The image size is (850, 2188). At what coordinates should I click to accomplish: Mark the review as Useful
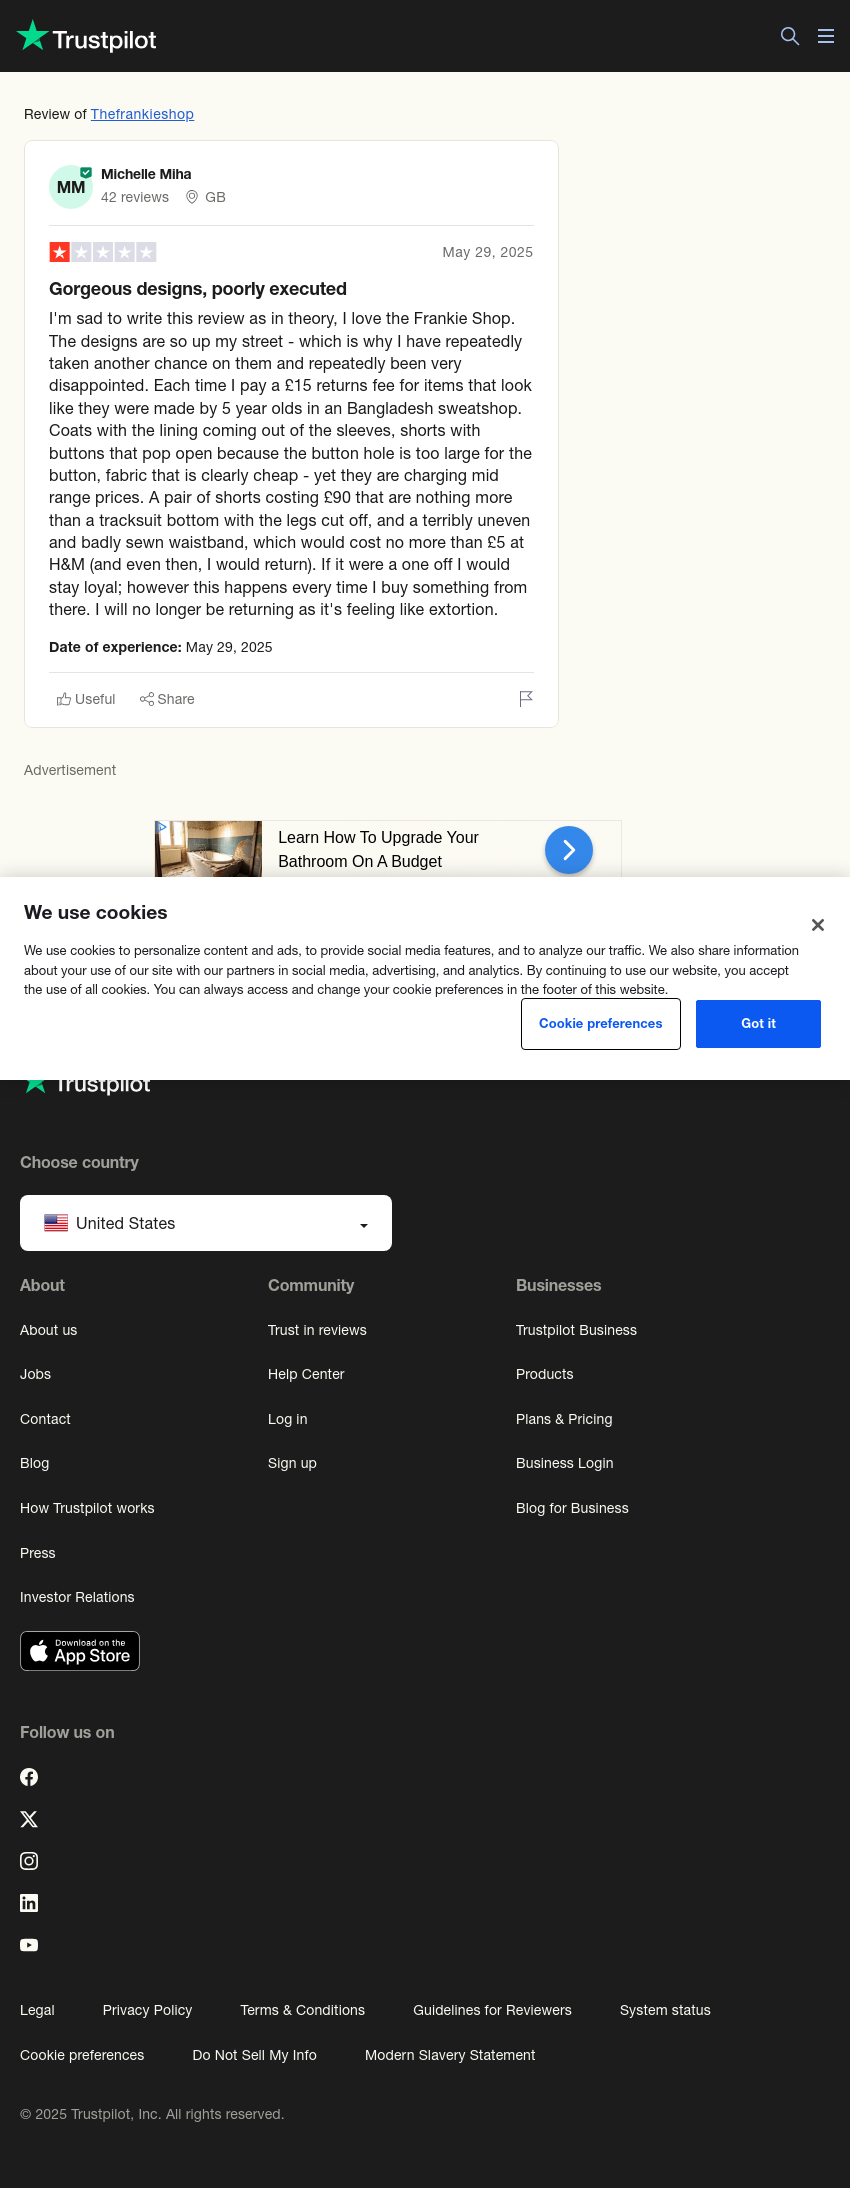pyautogui.click(x=86, y=699)
